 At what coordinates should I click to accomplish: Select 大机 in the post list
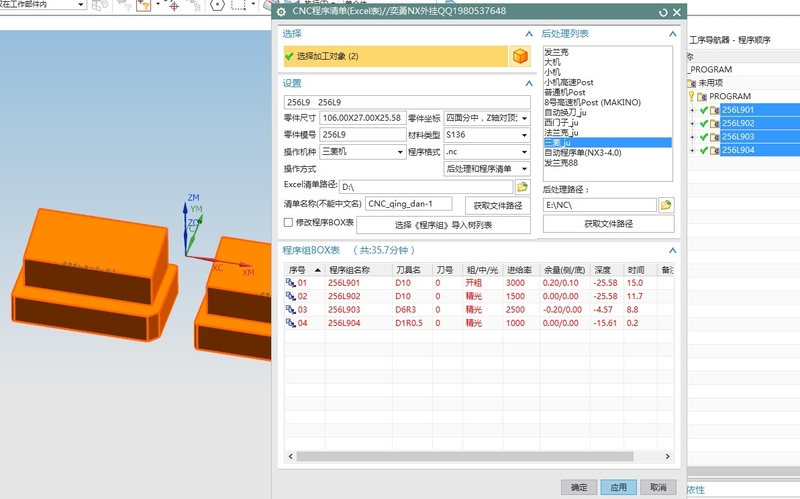[552, 62]
